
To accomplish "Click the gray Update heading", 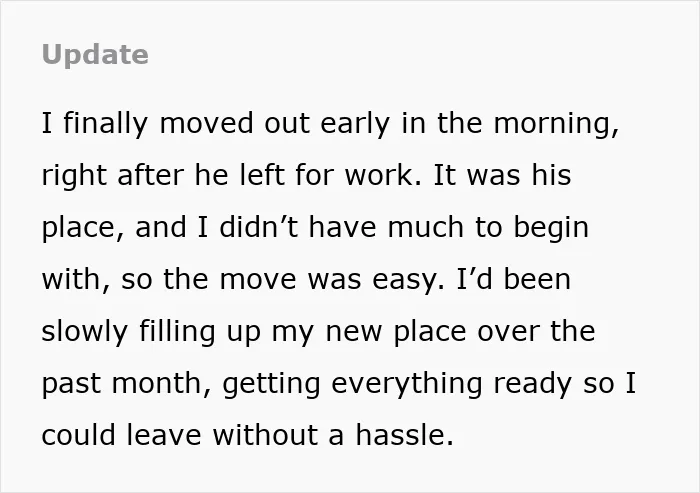I will point(95,55).
